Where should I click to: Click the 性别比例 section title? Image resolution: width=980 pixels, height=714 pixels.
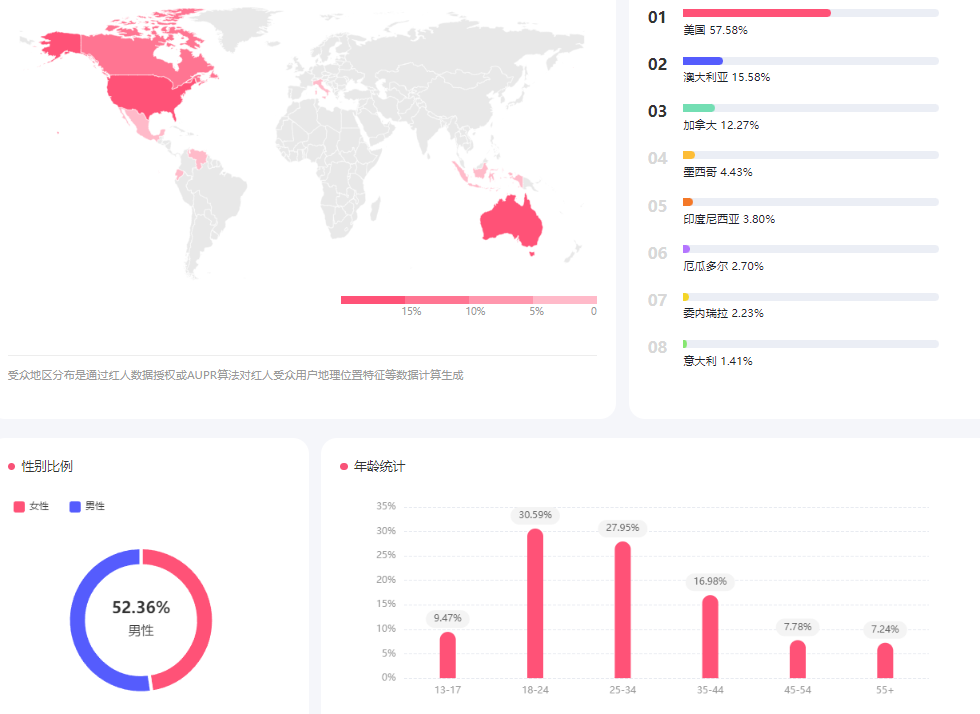[x=47, y=466]
